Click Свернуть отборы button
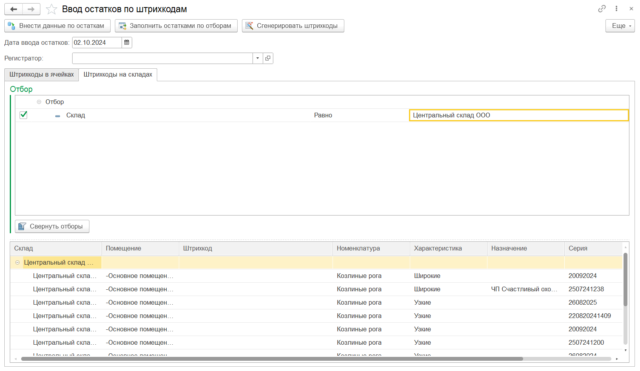 click(x=52, y=226)
